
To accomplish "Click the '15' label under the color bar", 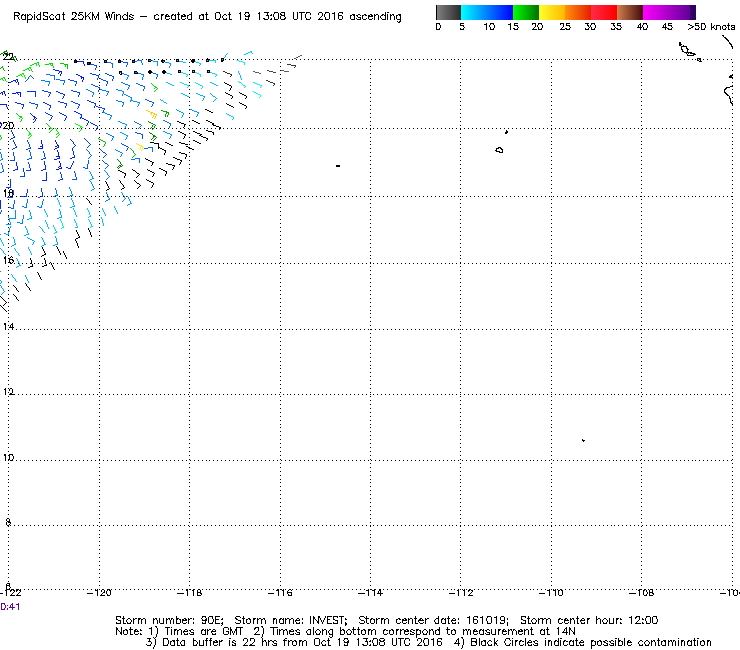I will click(x=513, y=27).
